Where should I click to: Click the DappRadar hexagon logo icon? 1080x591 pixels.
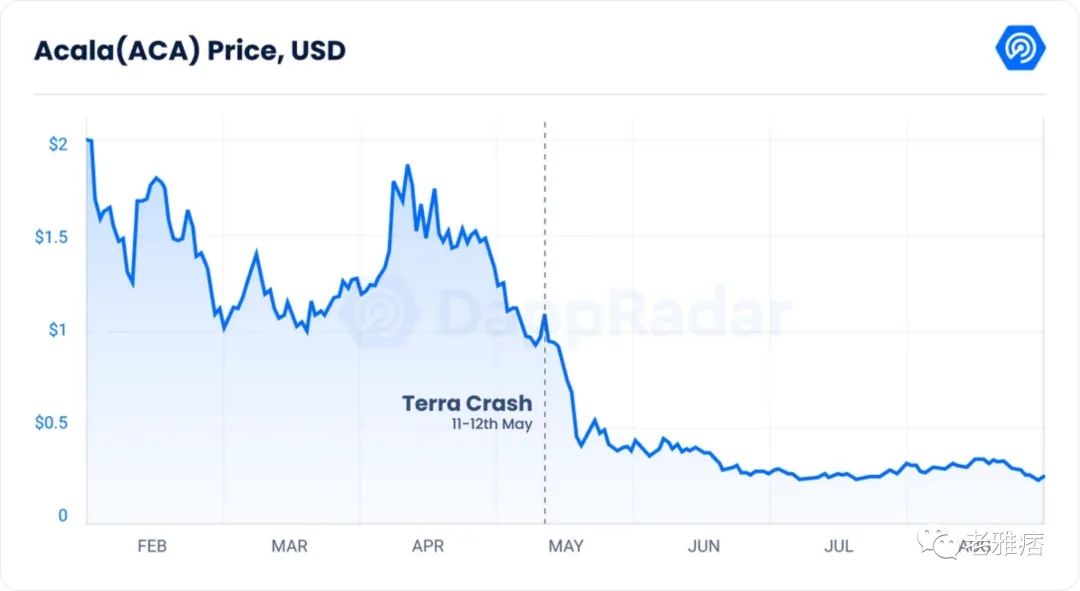[1020, 48]
